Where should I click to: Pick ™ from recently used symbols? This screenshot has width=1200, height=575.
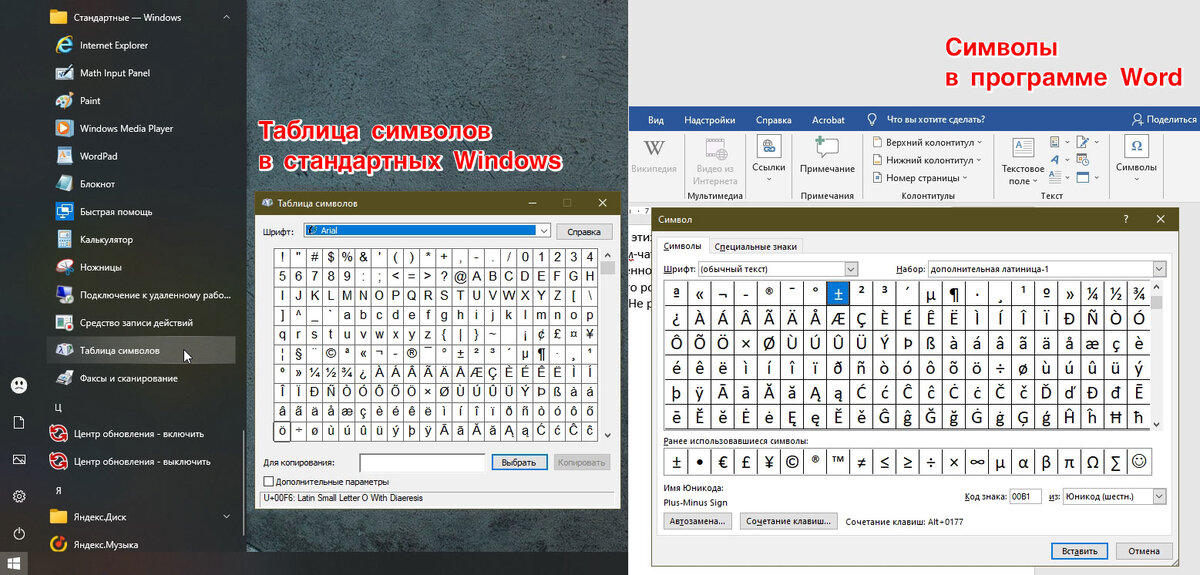point(838,462)
